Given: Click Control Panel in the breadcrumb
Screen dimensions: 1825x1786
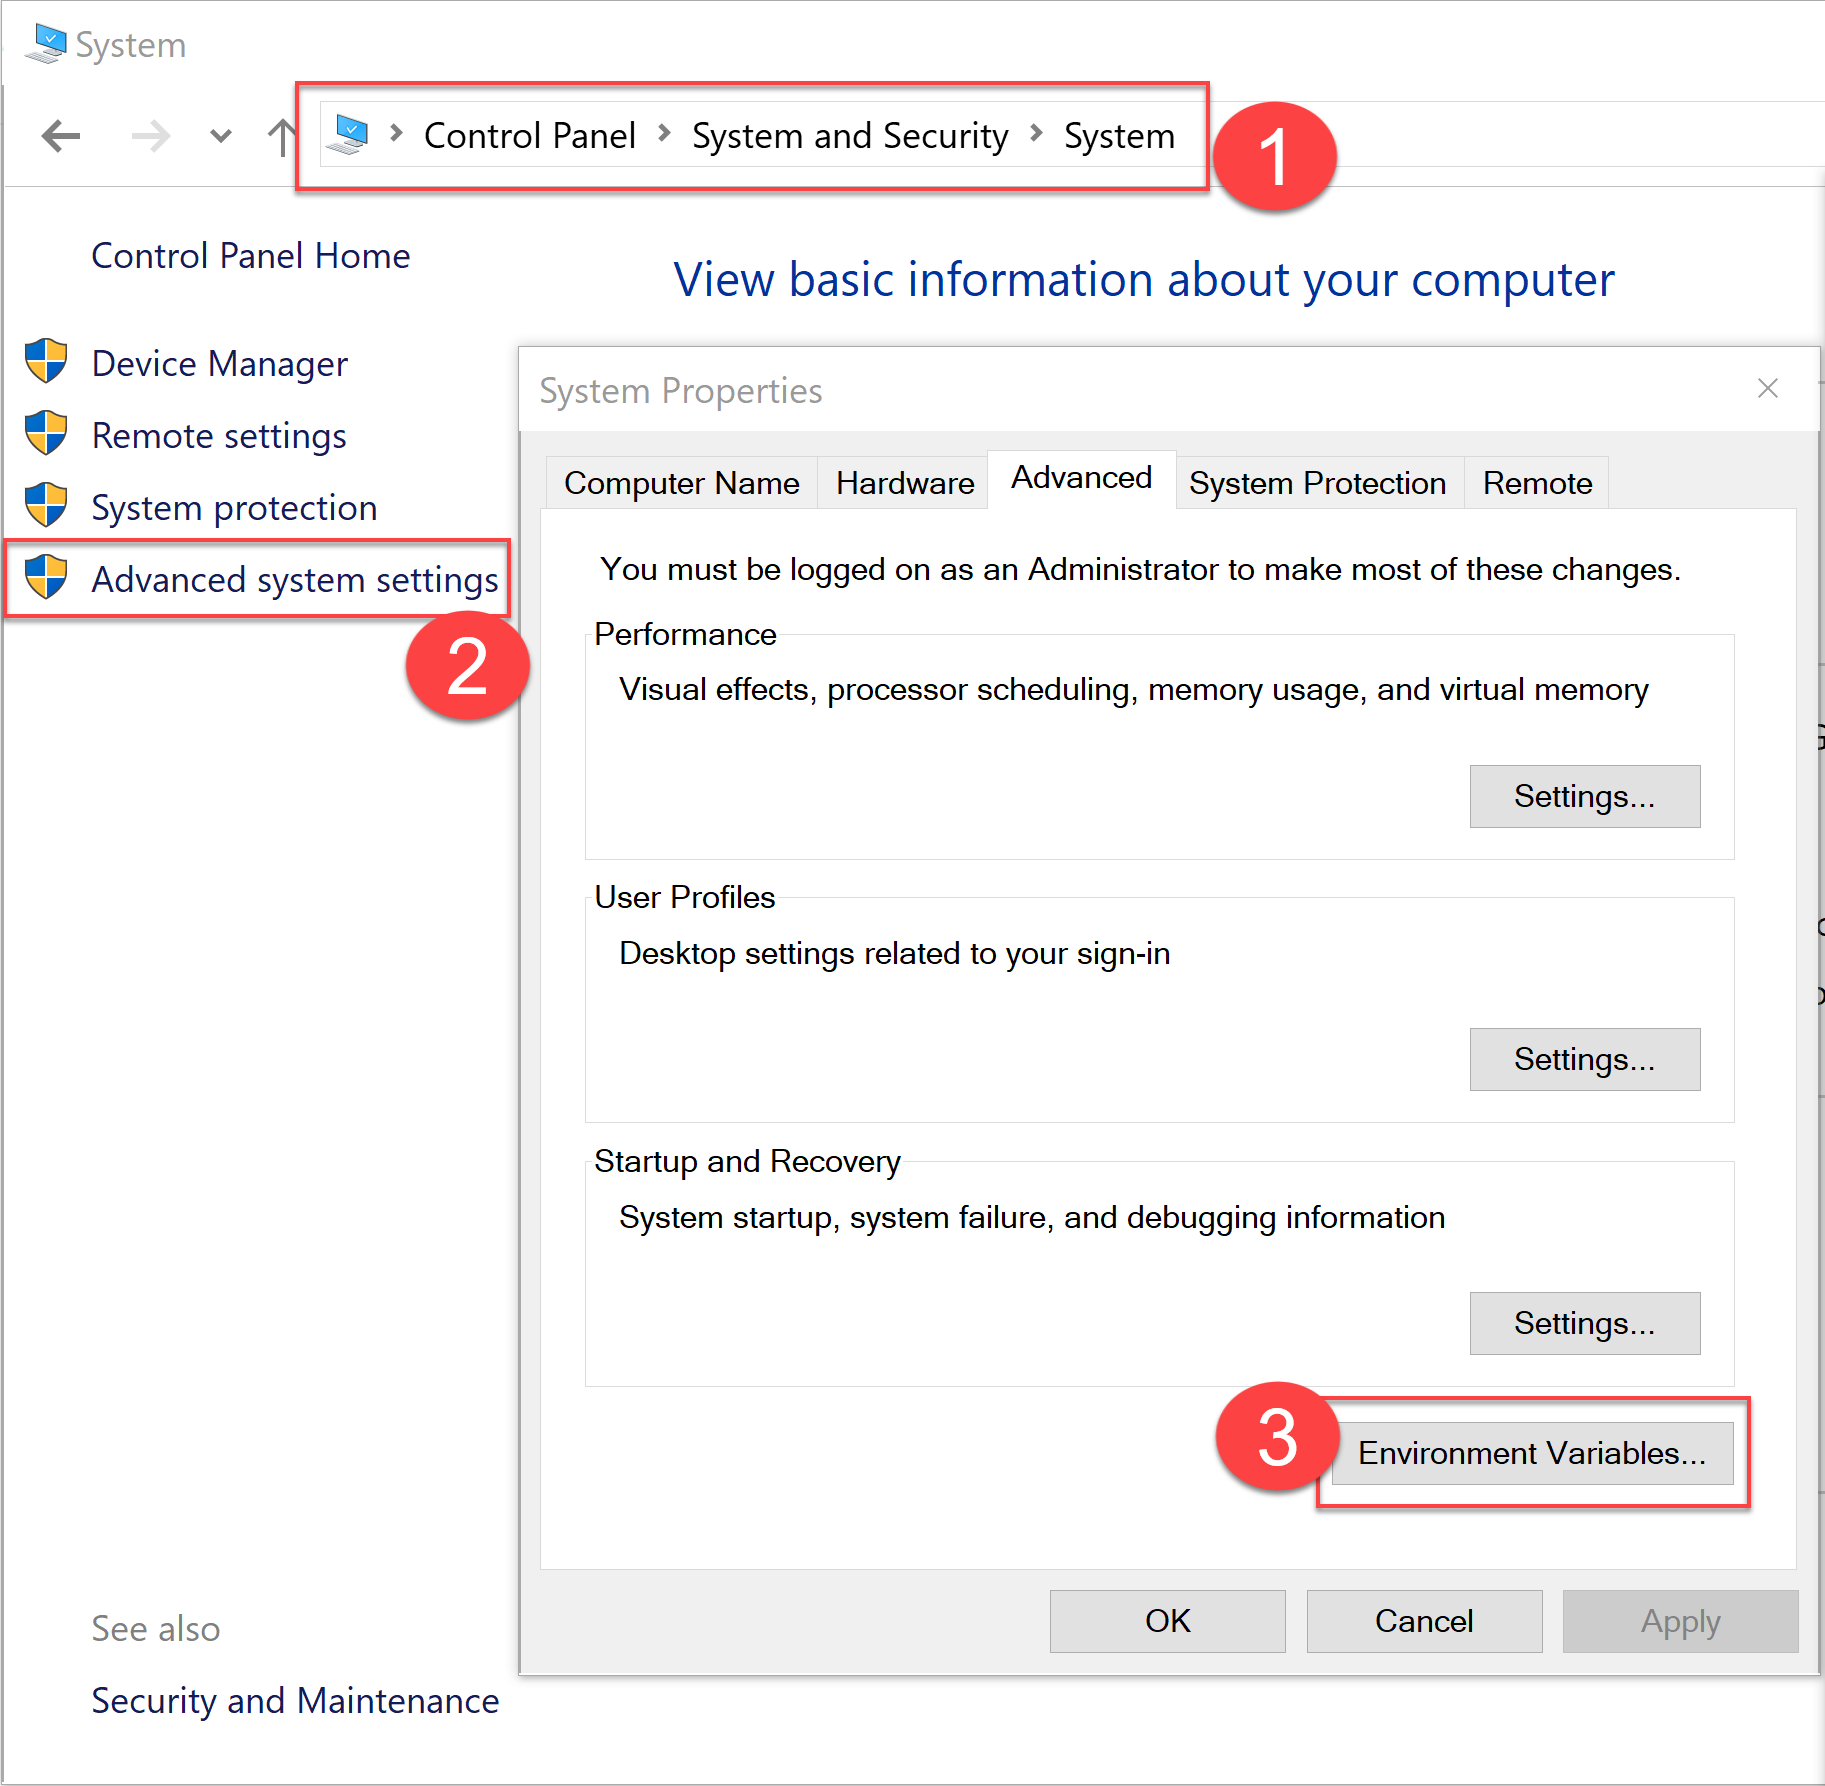Looking at the screenshot, I should [x=529, y=135].
